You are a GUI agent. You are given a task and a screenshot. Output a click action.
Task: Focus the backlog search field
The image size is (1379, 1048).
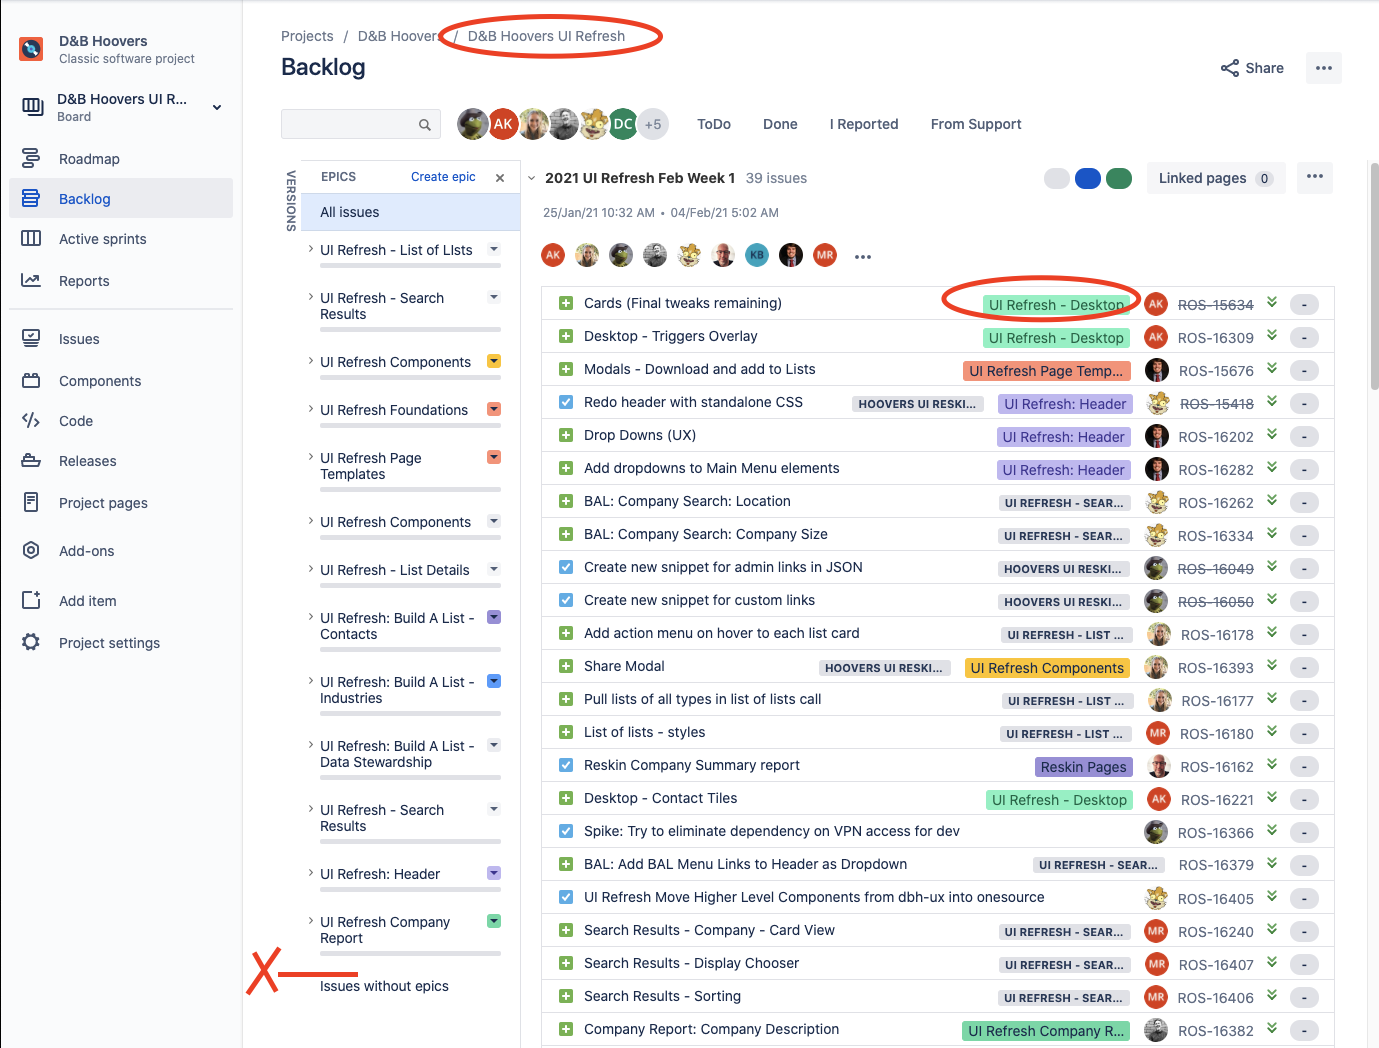pyautogui.click(x=360, y=124)
